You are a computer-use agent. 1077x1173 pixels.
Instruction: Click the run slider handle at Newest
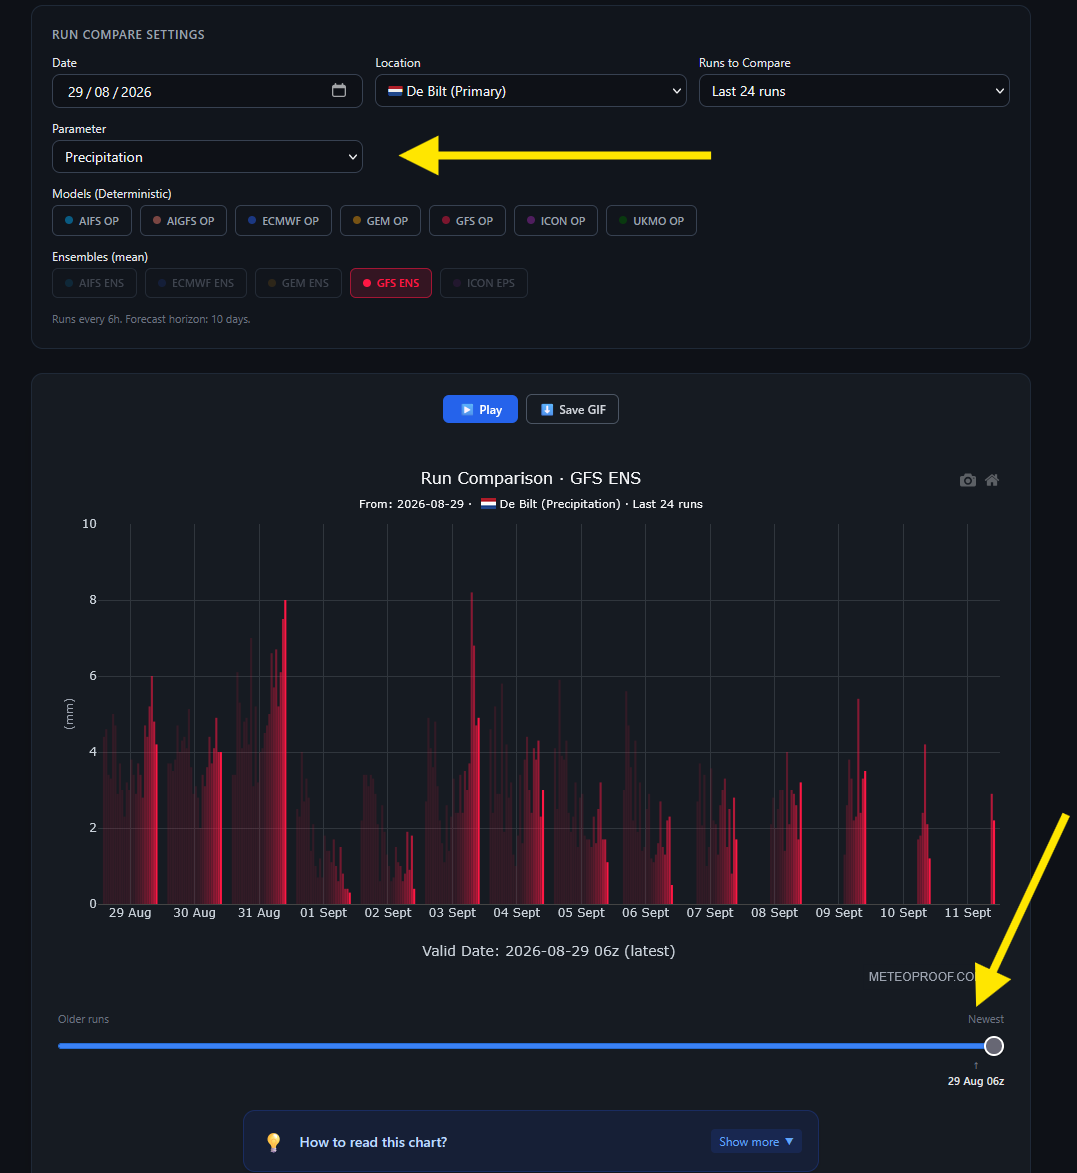[x=994, y=1046]
